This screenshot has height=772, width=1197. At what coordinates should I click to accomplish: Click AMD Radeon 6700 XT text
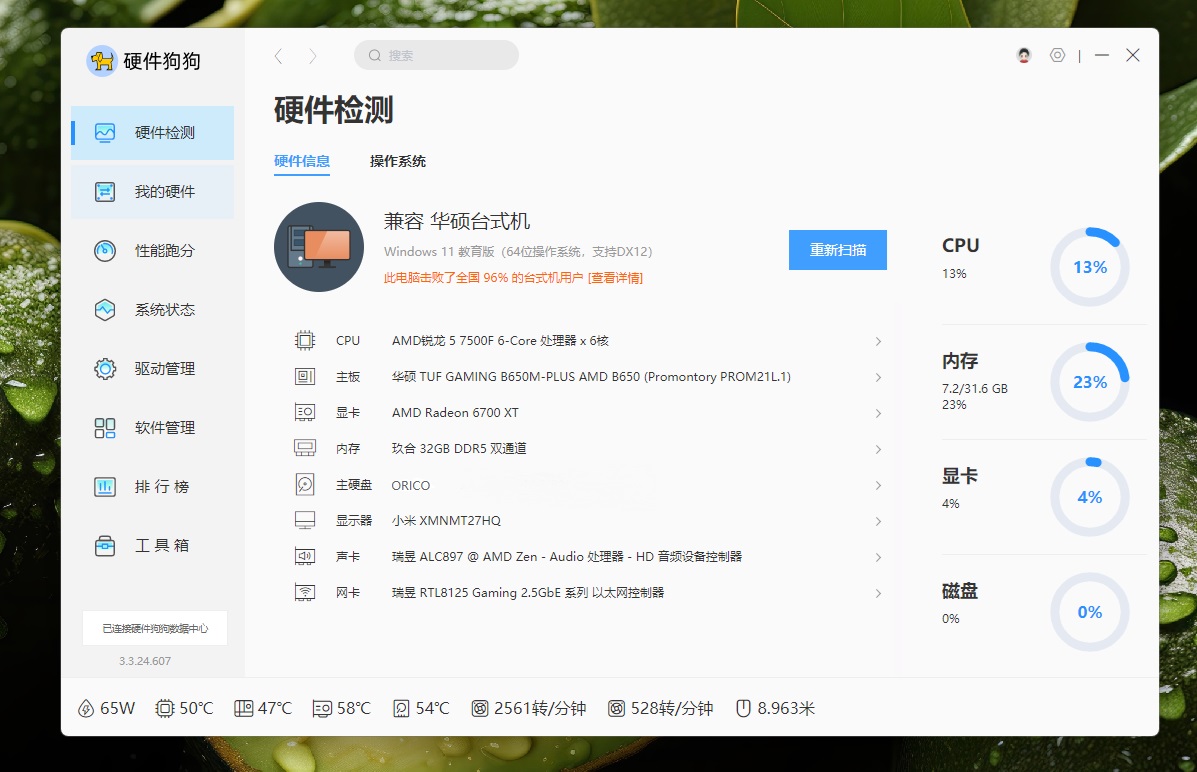pyautogui.click(x=455, y=412)
